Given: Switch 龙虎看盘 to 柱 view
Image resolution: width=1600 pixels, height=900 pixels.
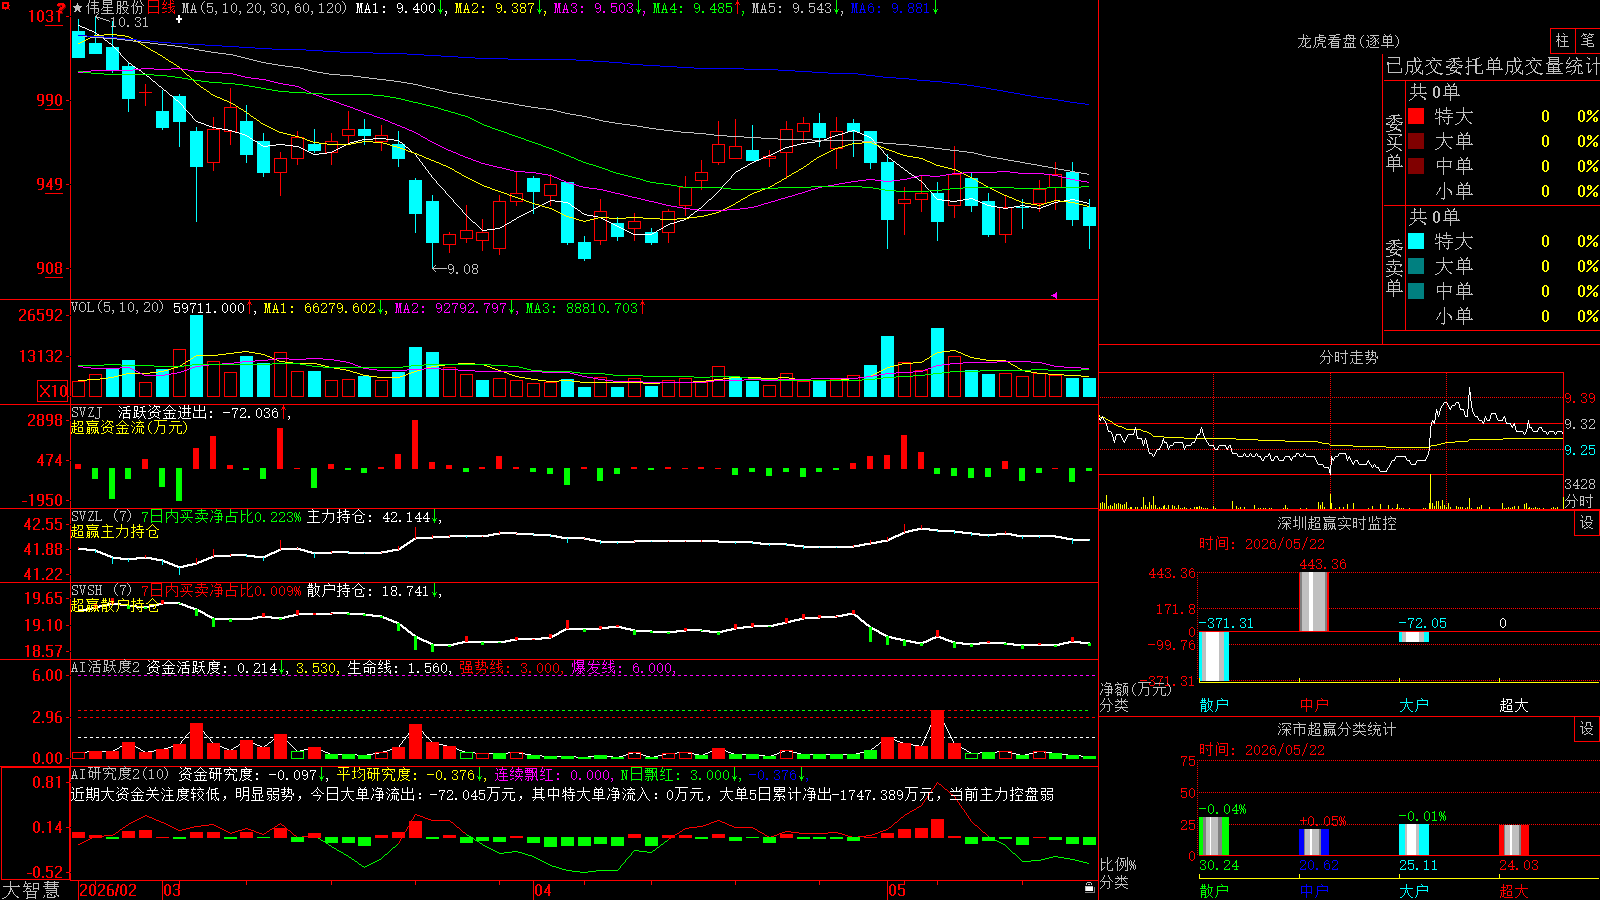Looking at the screenshot, I should tap(1562, 40).
